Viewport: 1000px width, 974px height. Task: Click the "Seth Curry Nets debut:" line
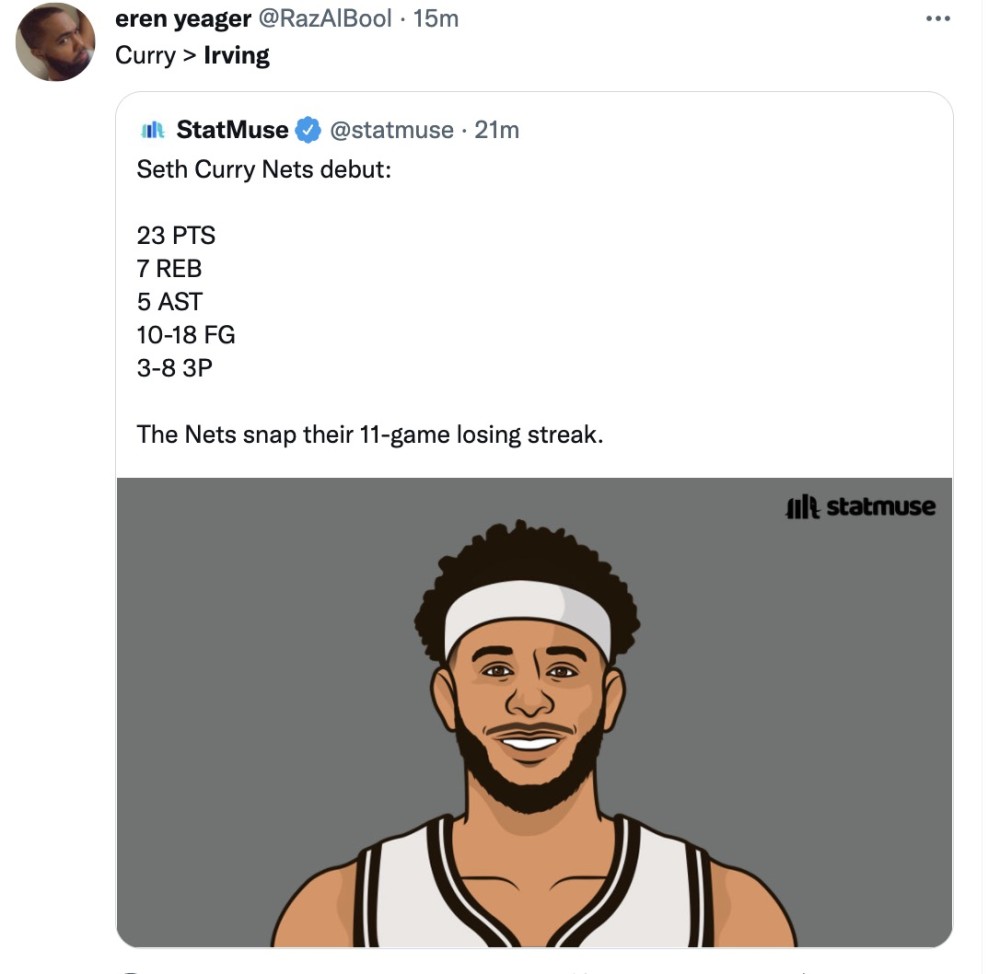(x=264, y=169)
